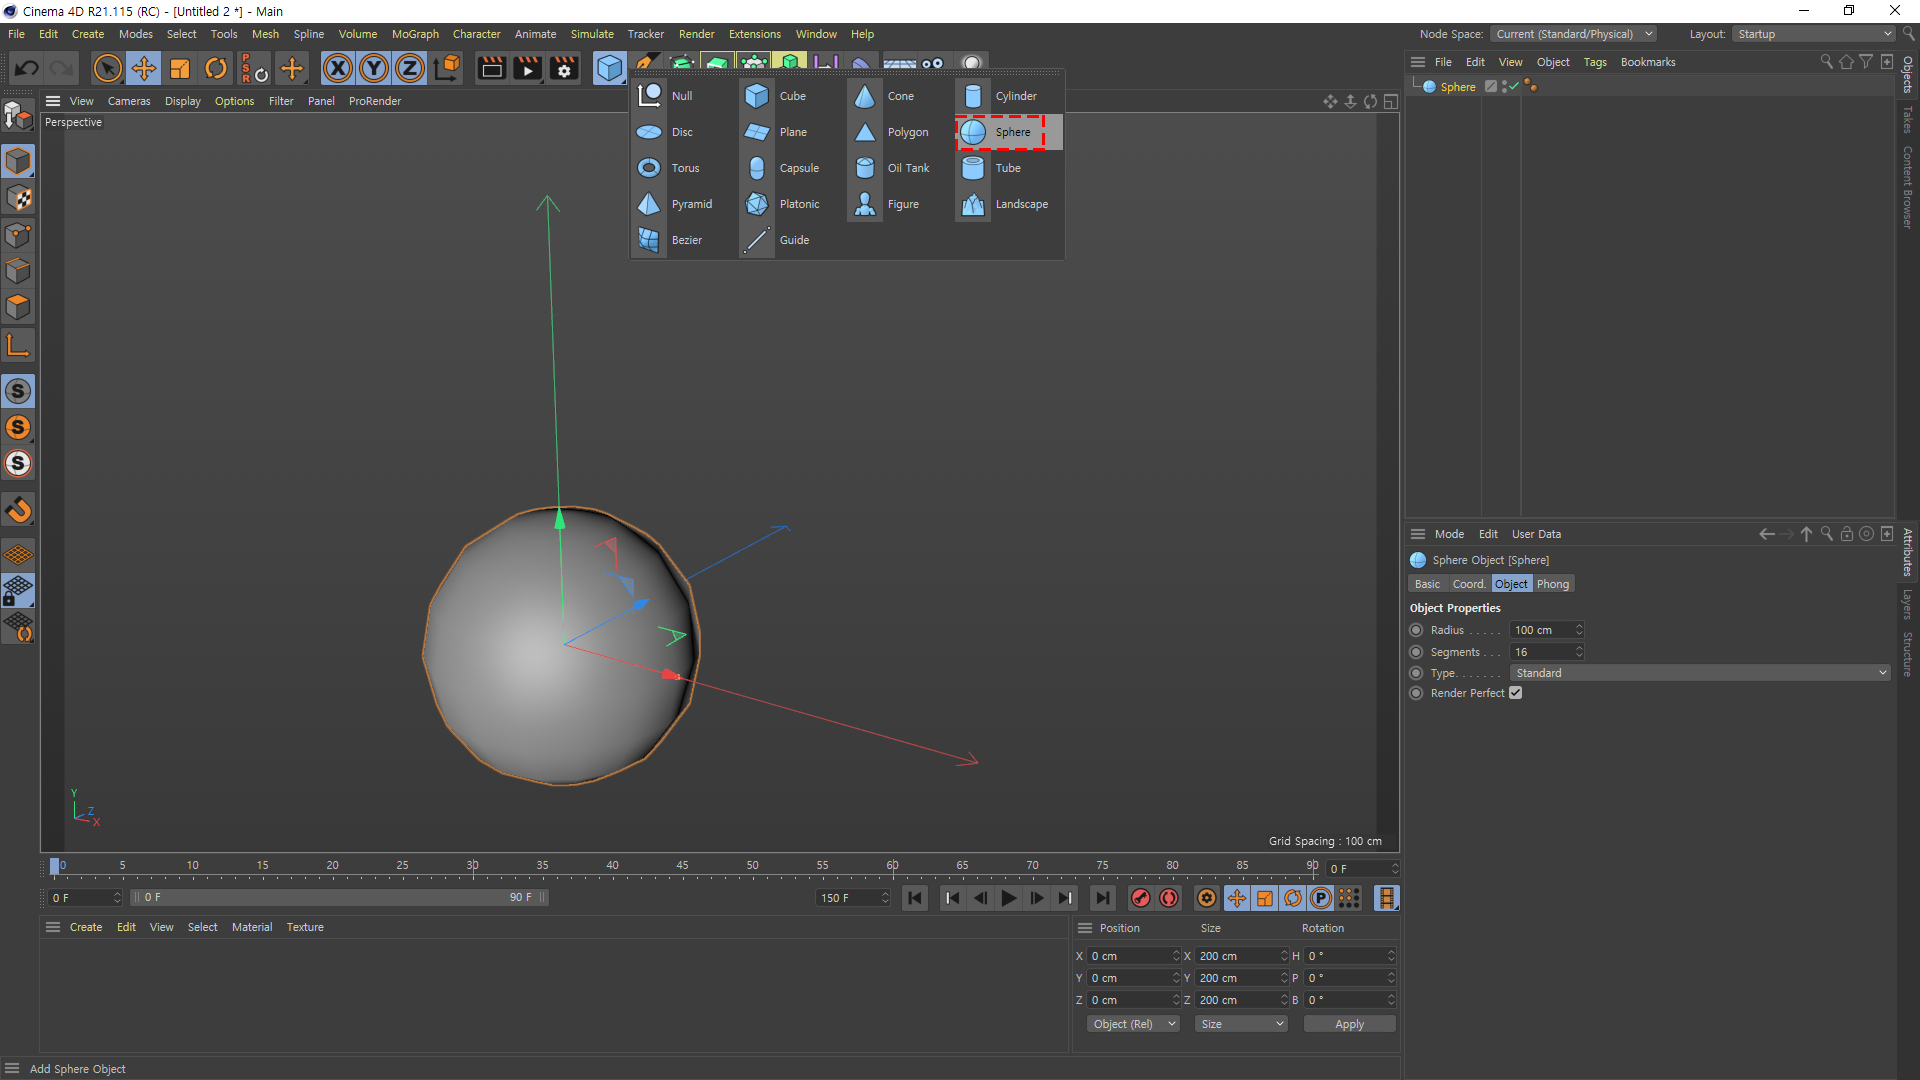1920x1080 pixels.
Task: Select the Rotate tool icon
Action: (216, 68)
